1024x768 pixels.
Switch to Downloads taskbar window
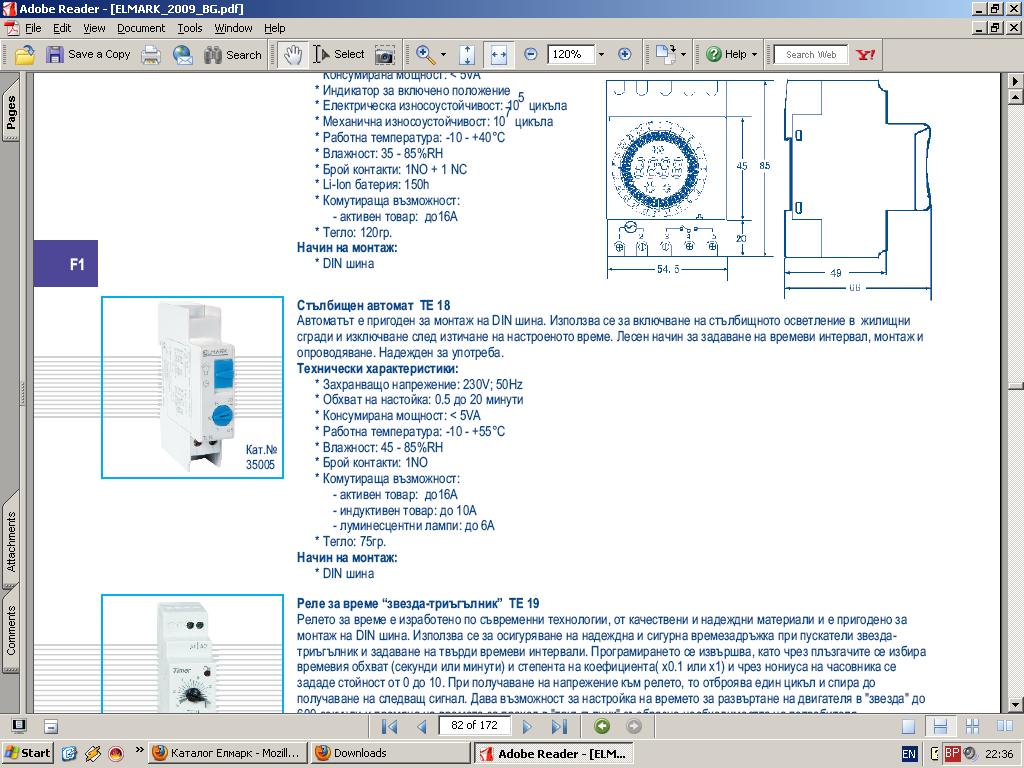point(390,753)
